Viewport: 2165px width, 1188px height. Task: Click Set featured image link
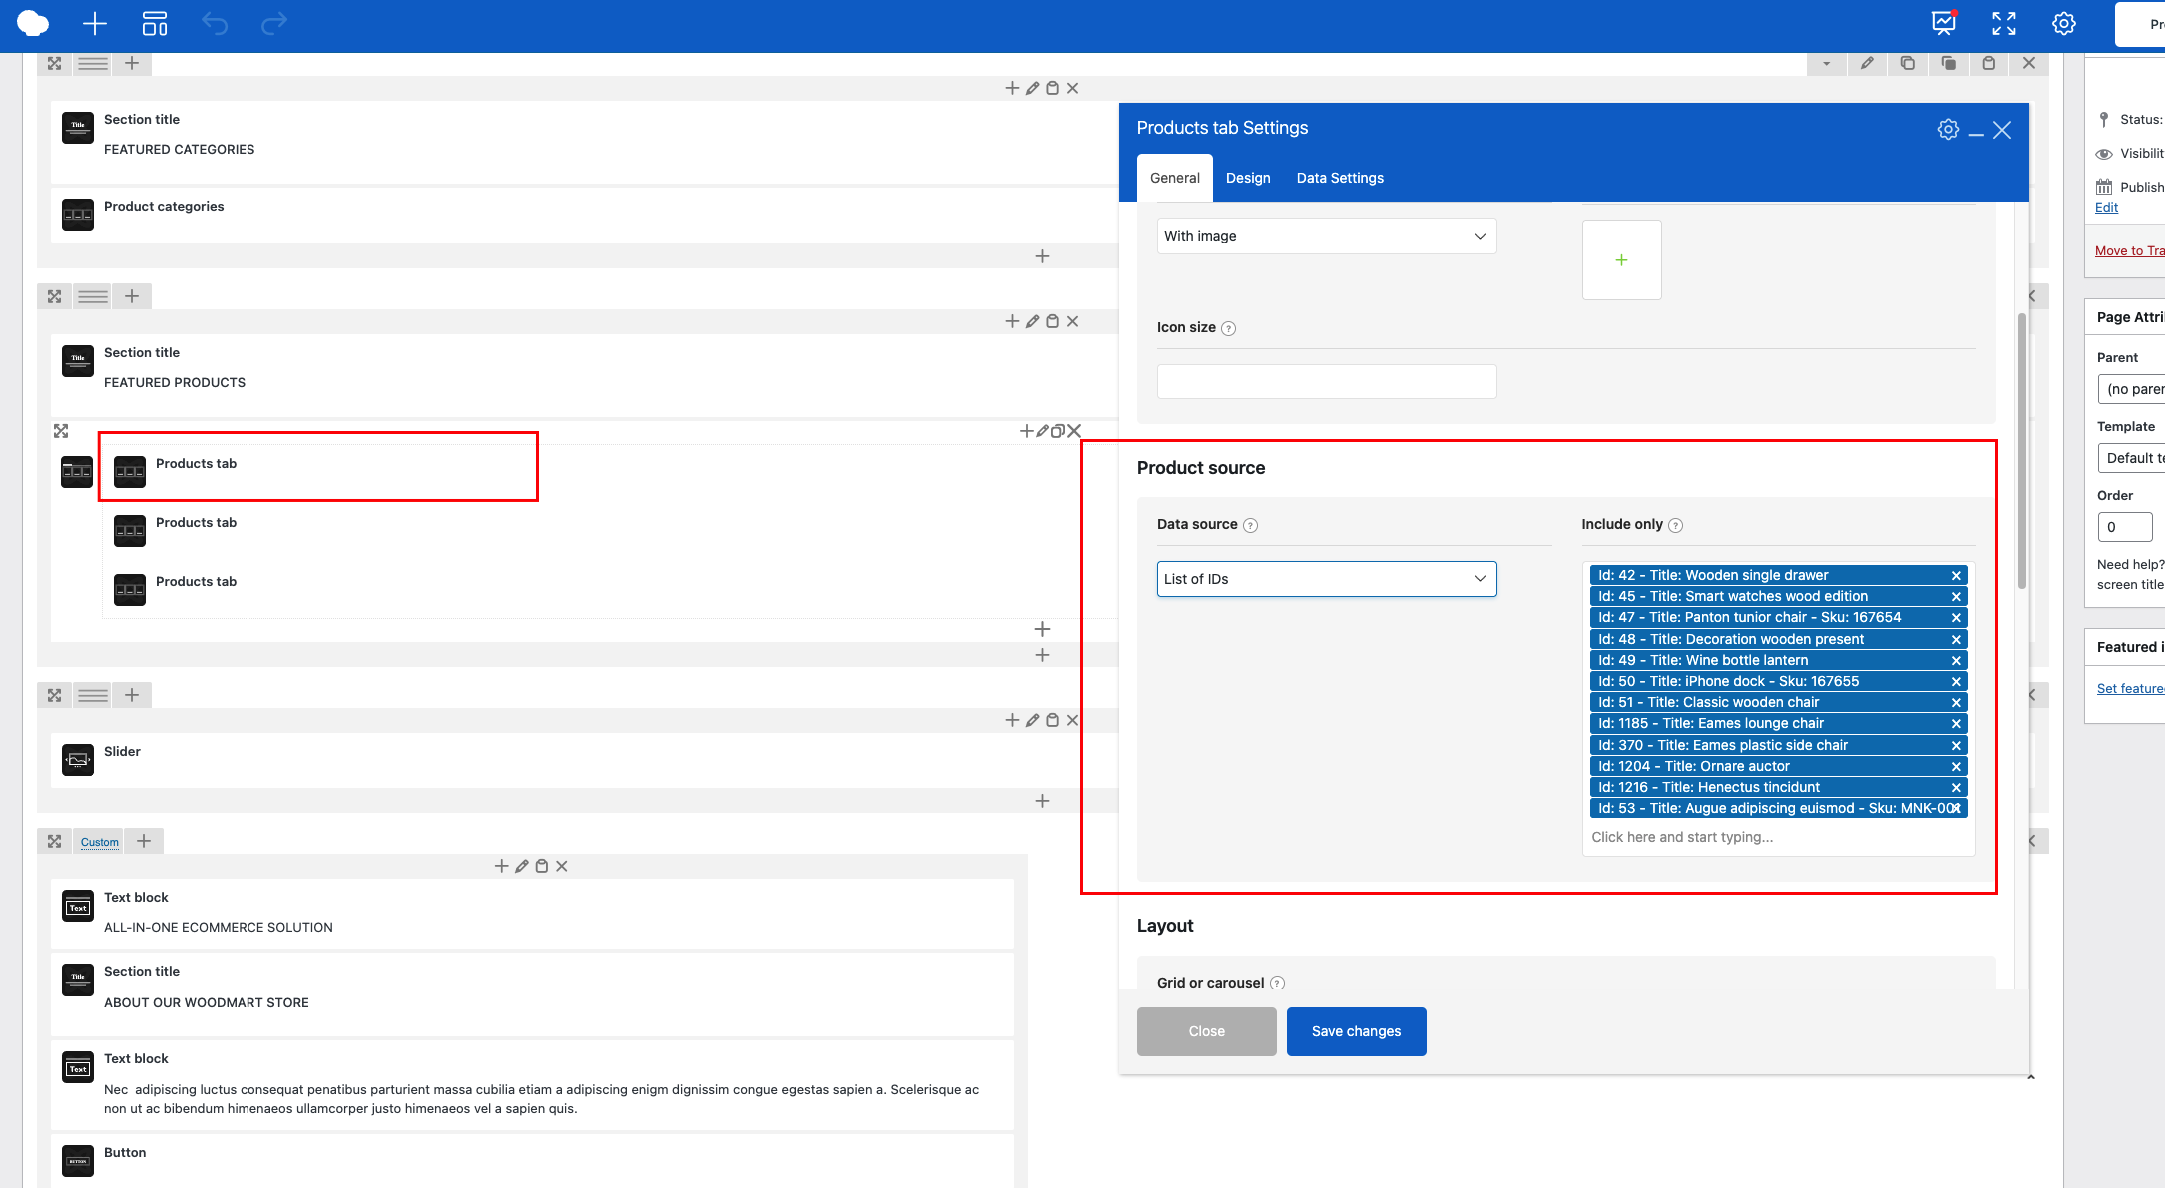[2131, 688]
